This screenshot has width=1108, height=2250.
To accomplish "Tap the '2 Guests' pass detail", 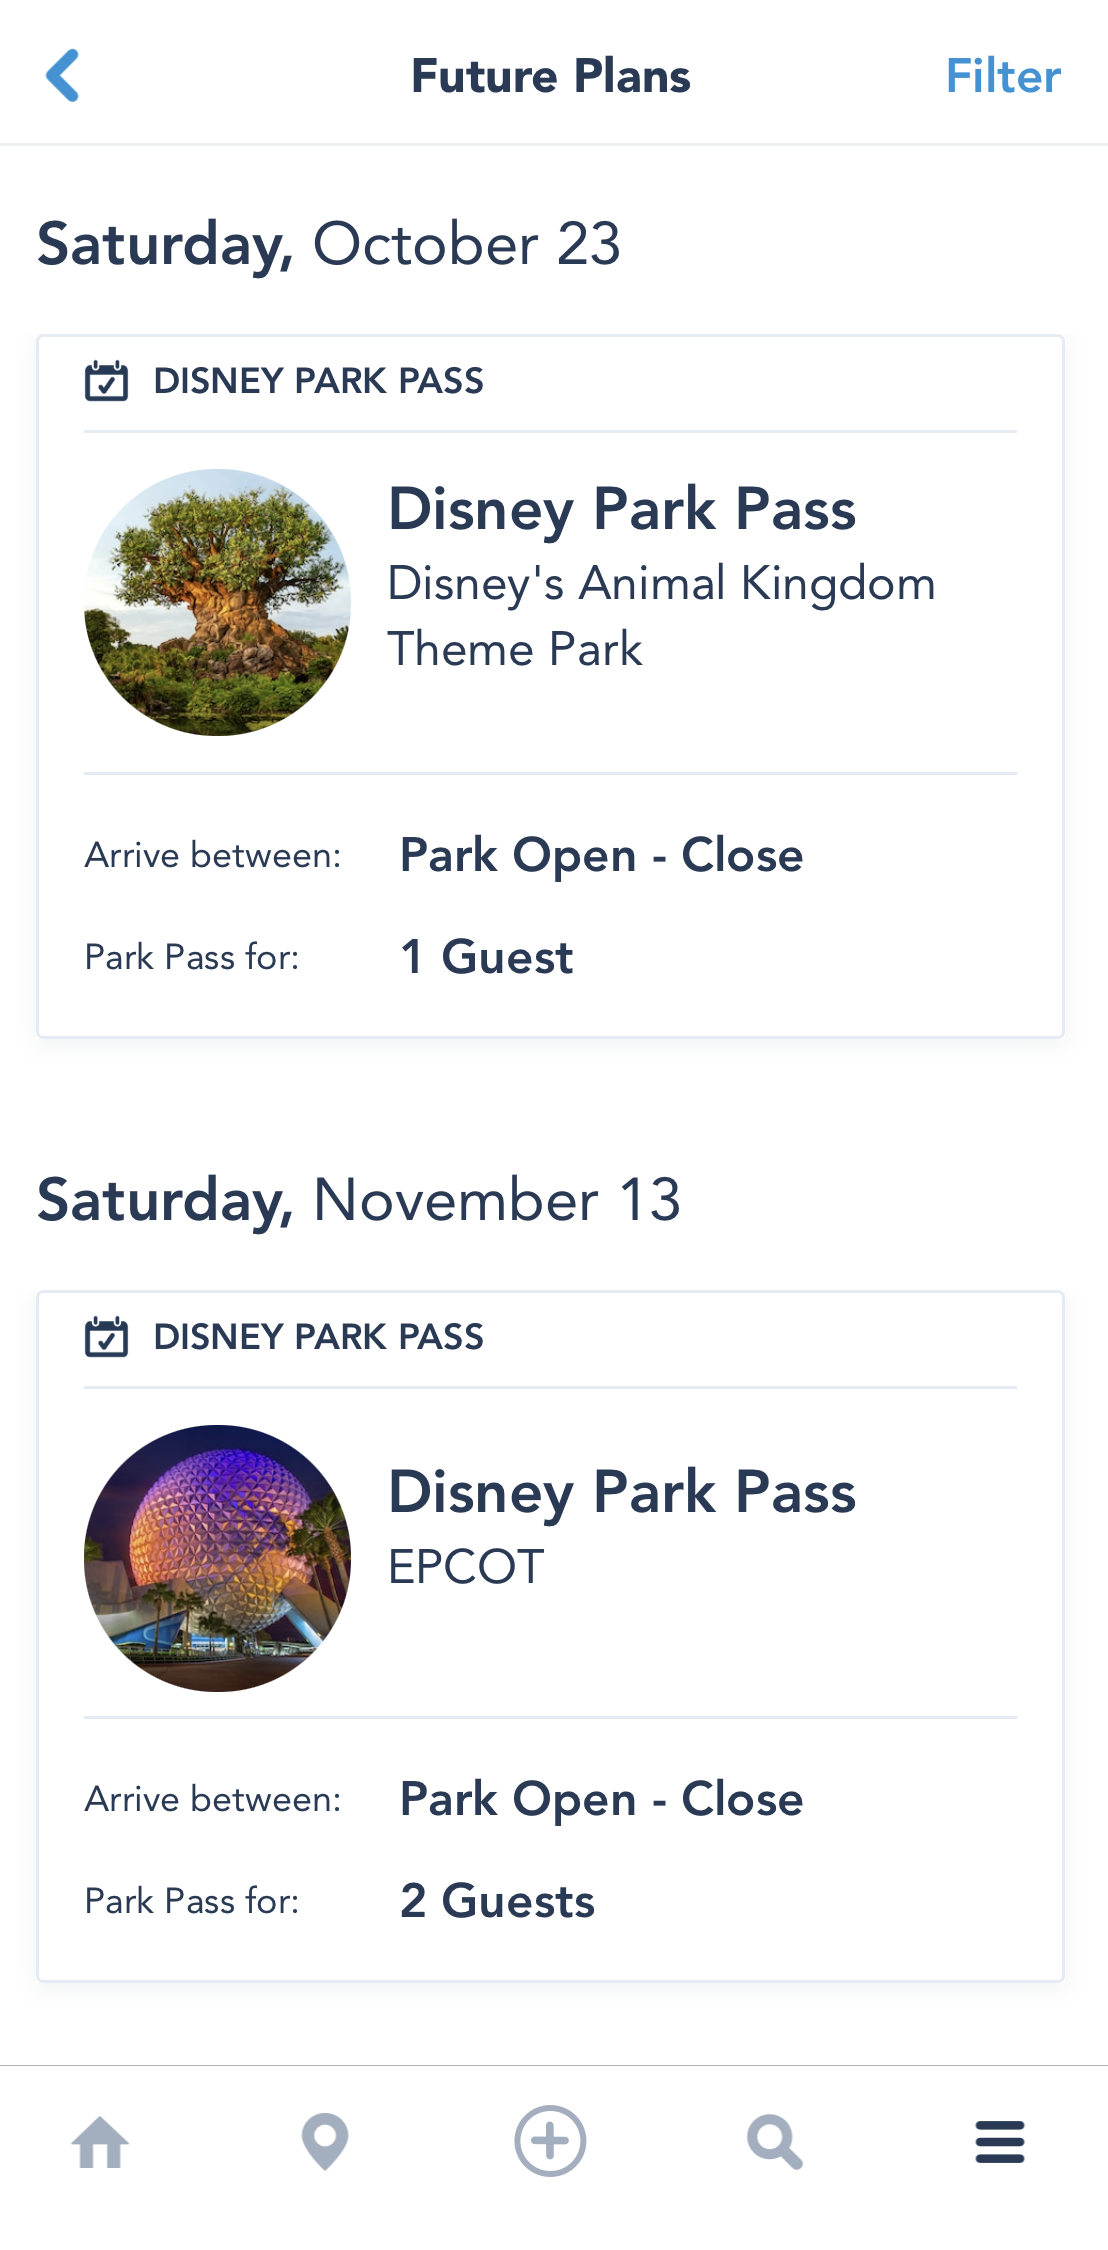I will point(497,1901).
